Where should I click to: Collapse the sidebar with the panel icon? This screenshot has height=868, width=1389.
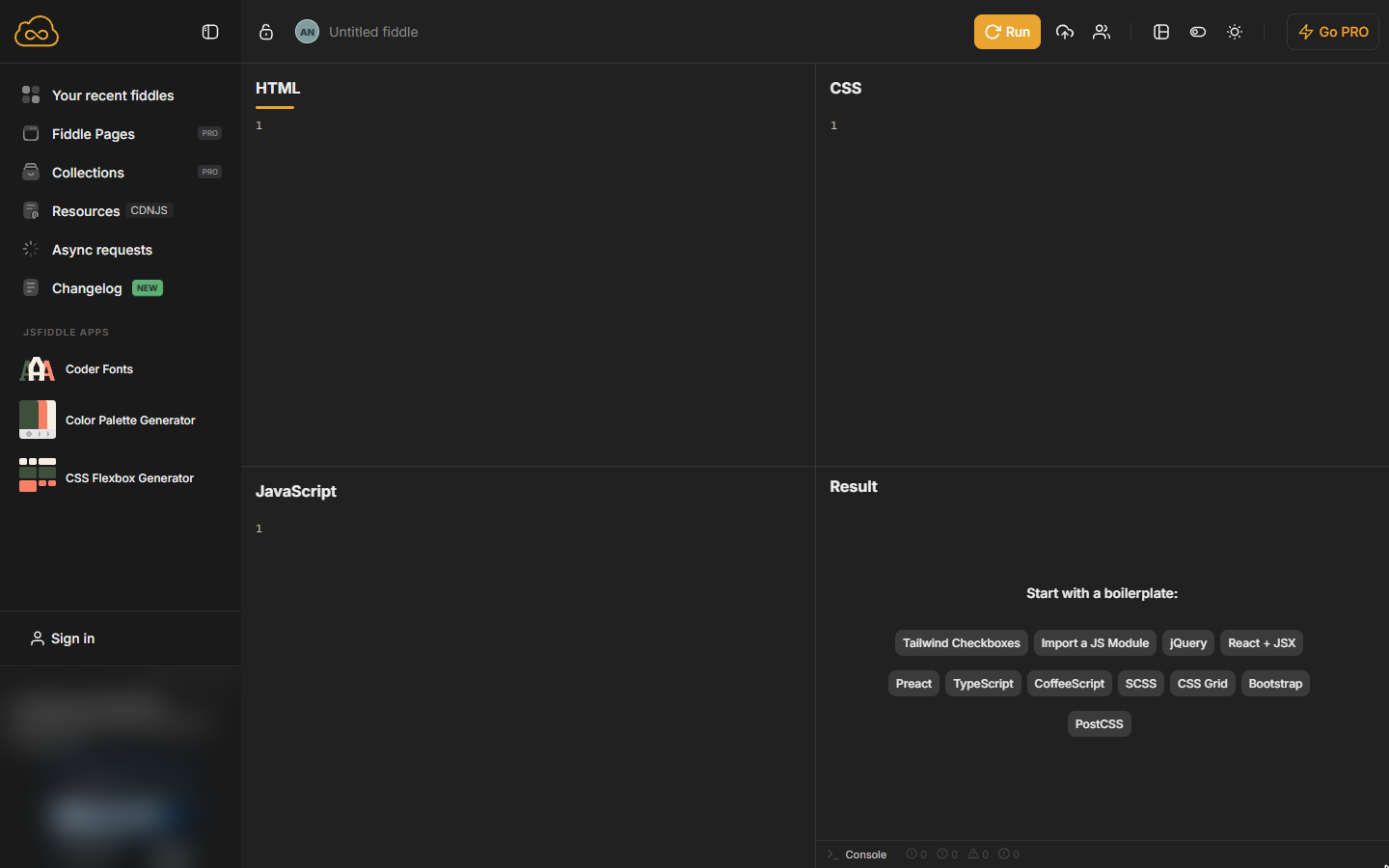[x=210, y=32]
